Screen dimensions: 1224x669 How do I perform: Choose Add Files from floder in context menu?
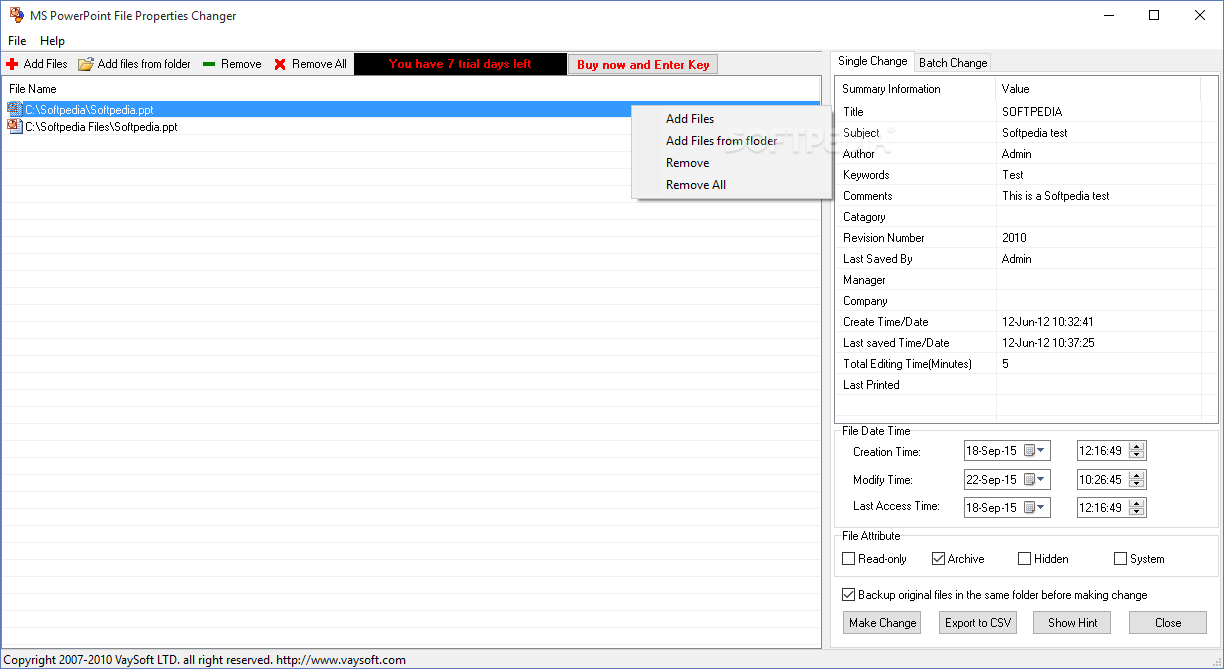point(732,141)
